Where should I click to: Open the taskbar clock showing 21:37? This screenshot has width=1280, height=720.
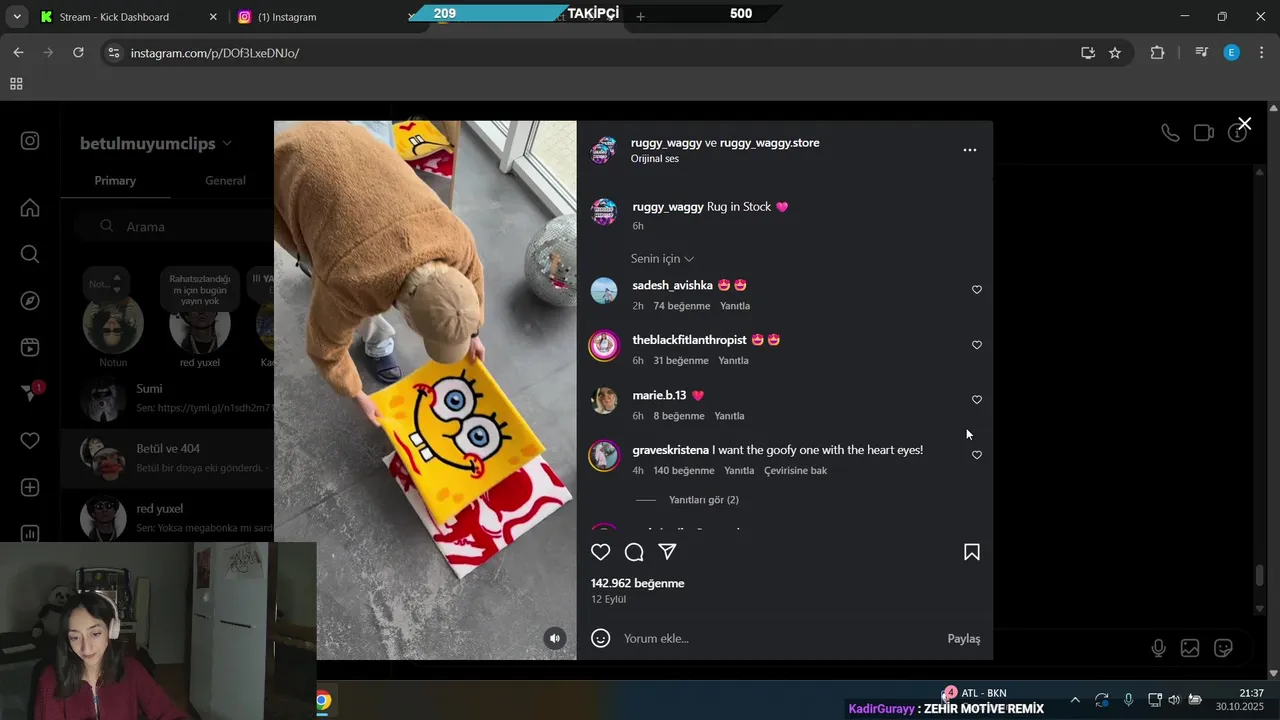point(1240,700)
